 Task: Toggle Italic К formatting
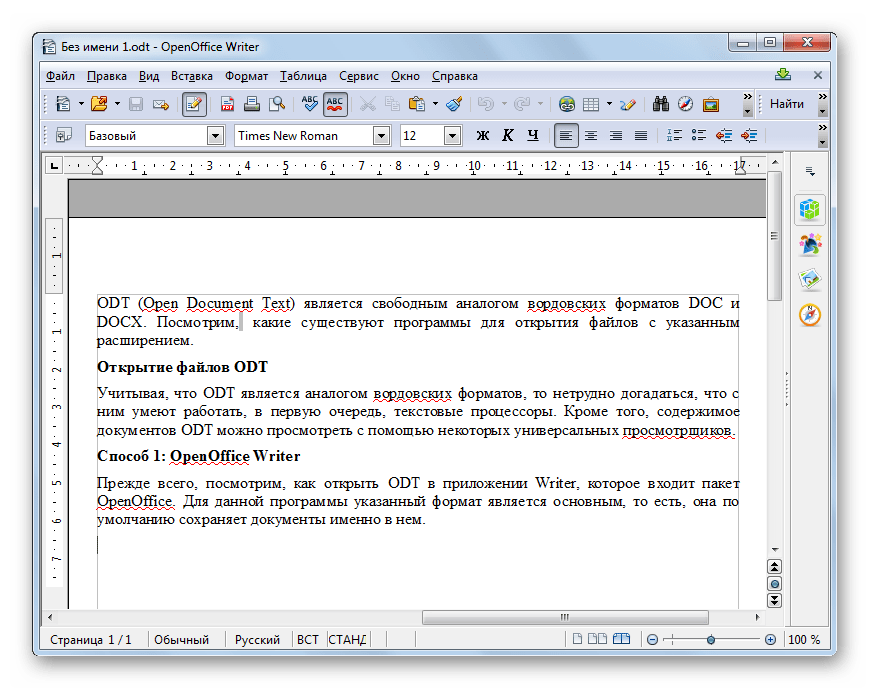[x=508, y=135]
